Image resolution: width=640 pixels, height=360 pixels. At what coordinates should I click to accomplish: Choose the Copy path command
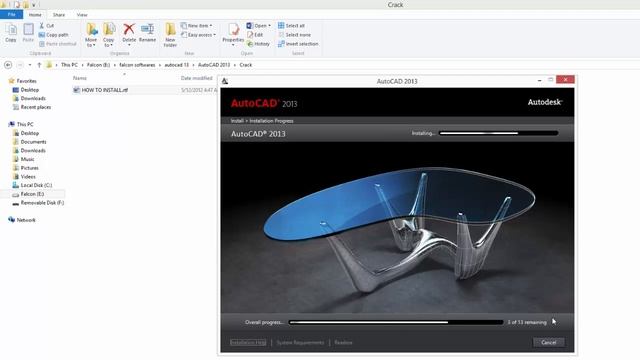[53, 35]
